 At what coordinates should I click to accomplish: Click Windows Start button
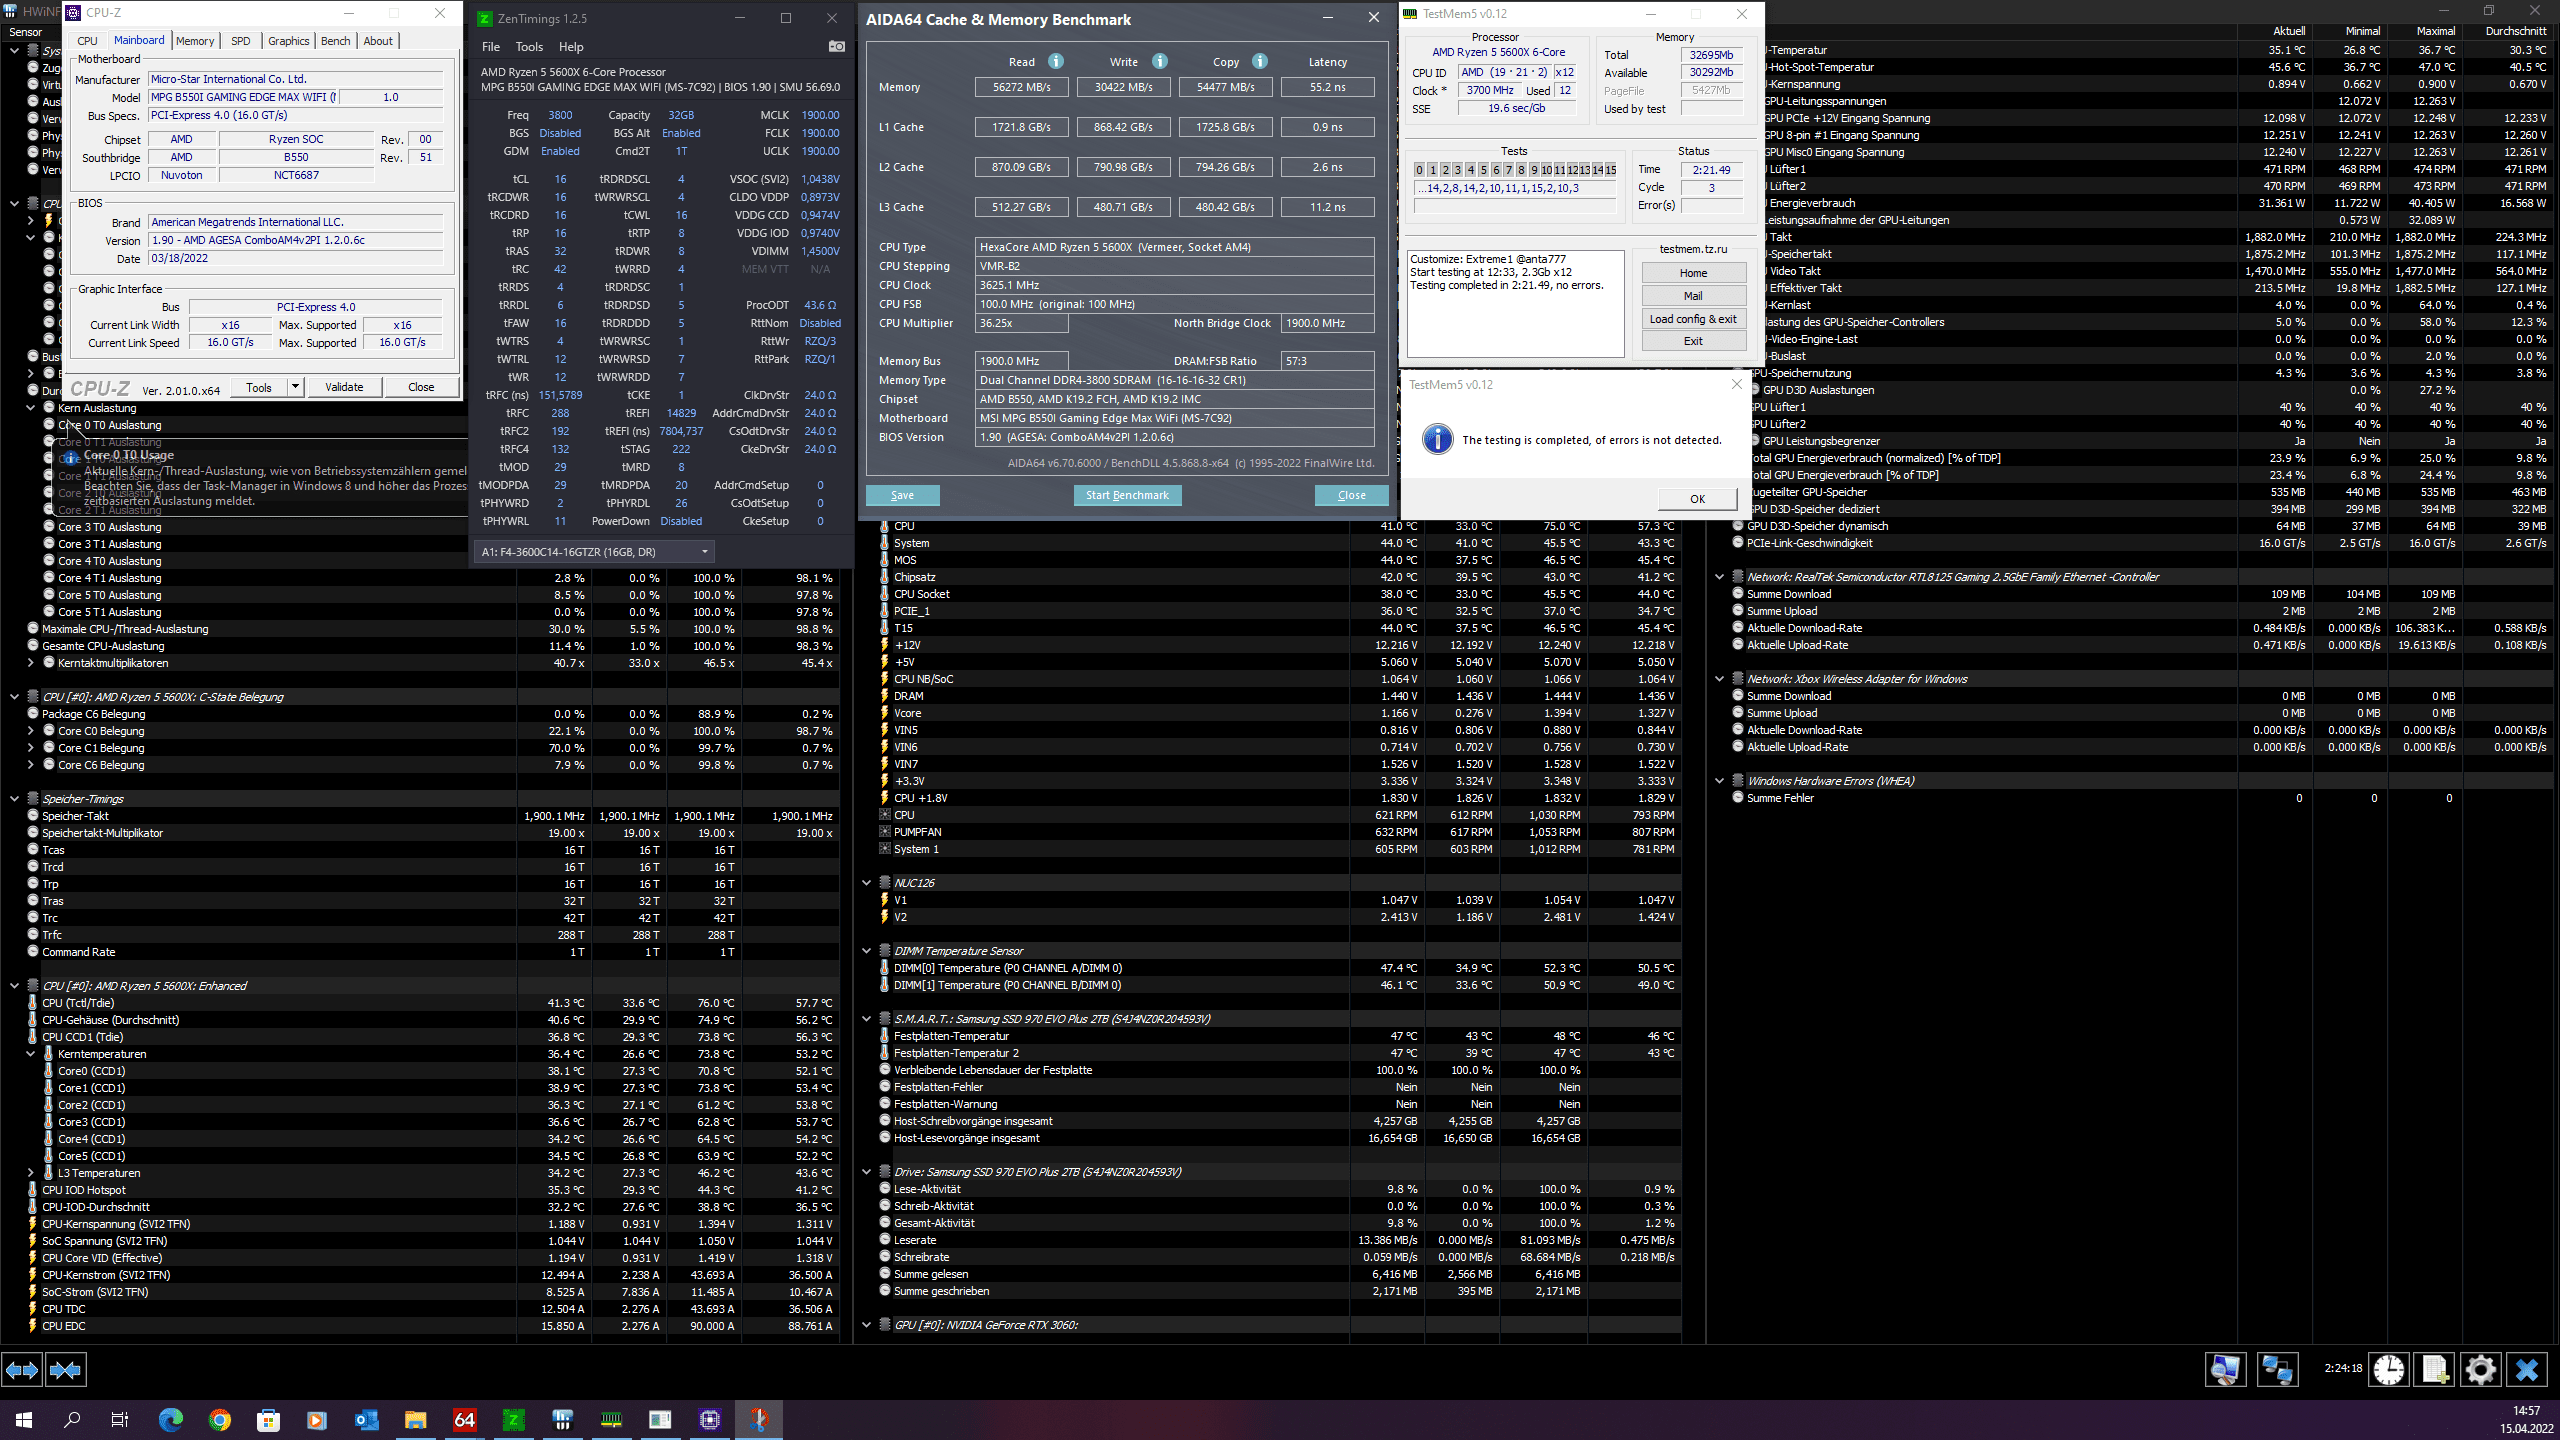click(24, 1419)
